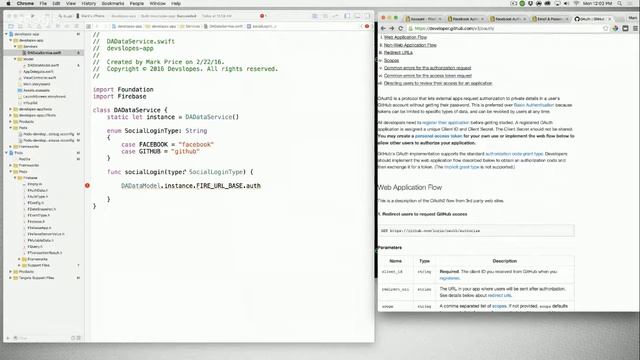Select the symbol navigator tab icon
The width and height of the screenshot is (640, 360).
click(20, 26)
